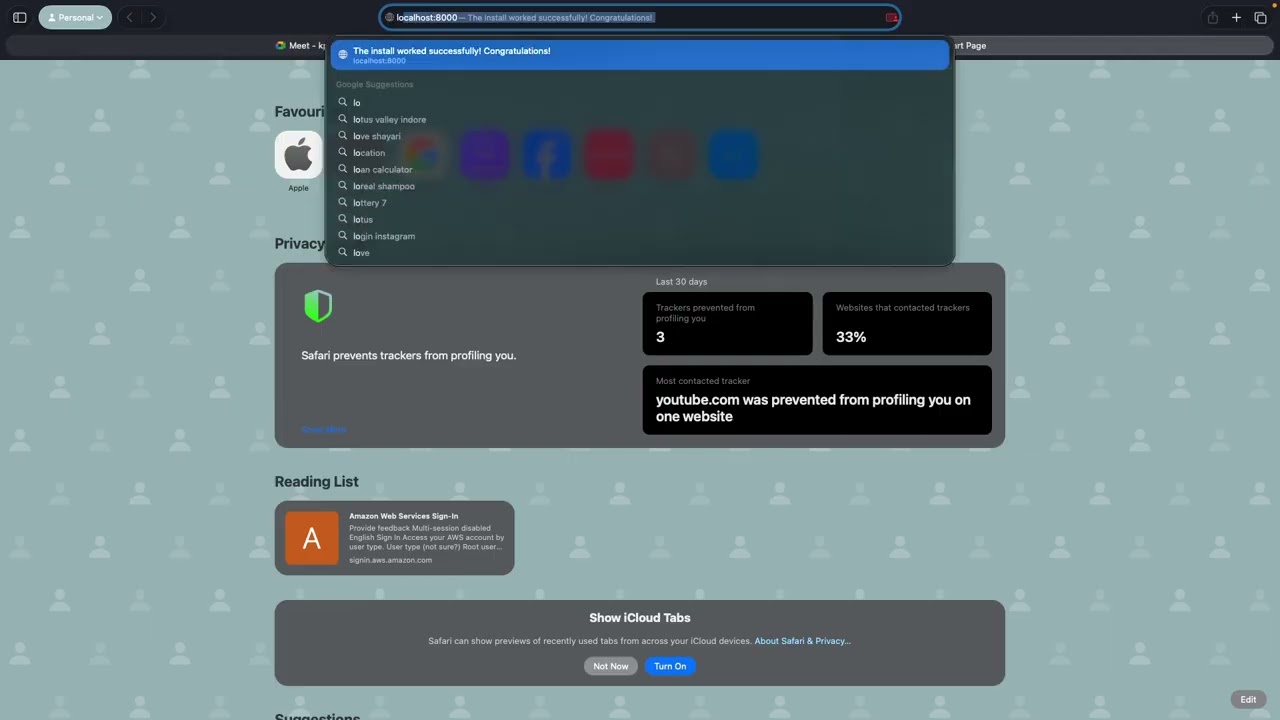
Task: Choose the 'login instagram' suggestion
Action: pyautogui.click(x=640, y=236)
